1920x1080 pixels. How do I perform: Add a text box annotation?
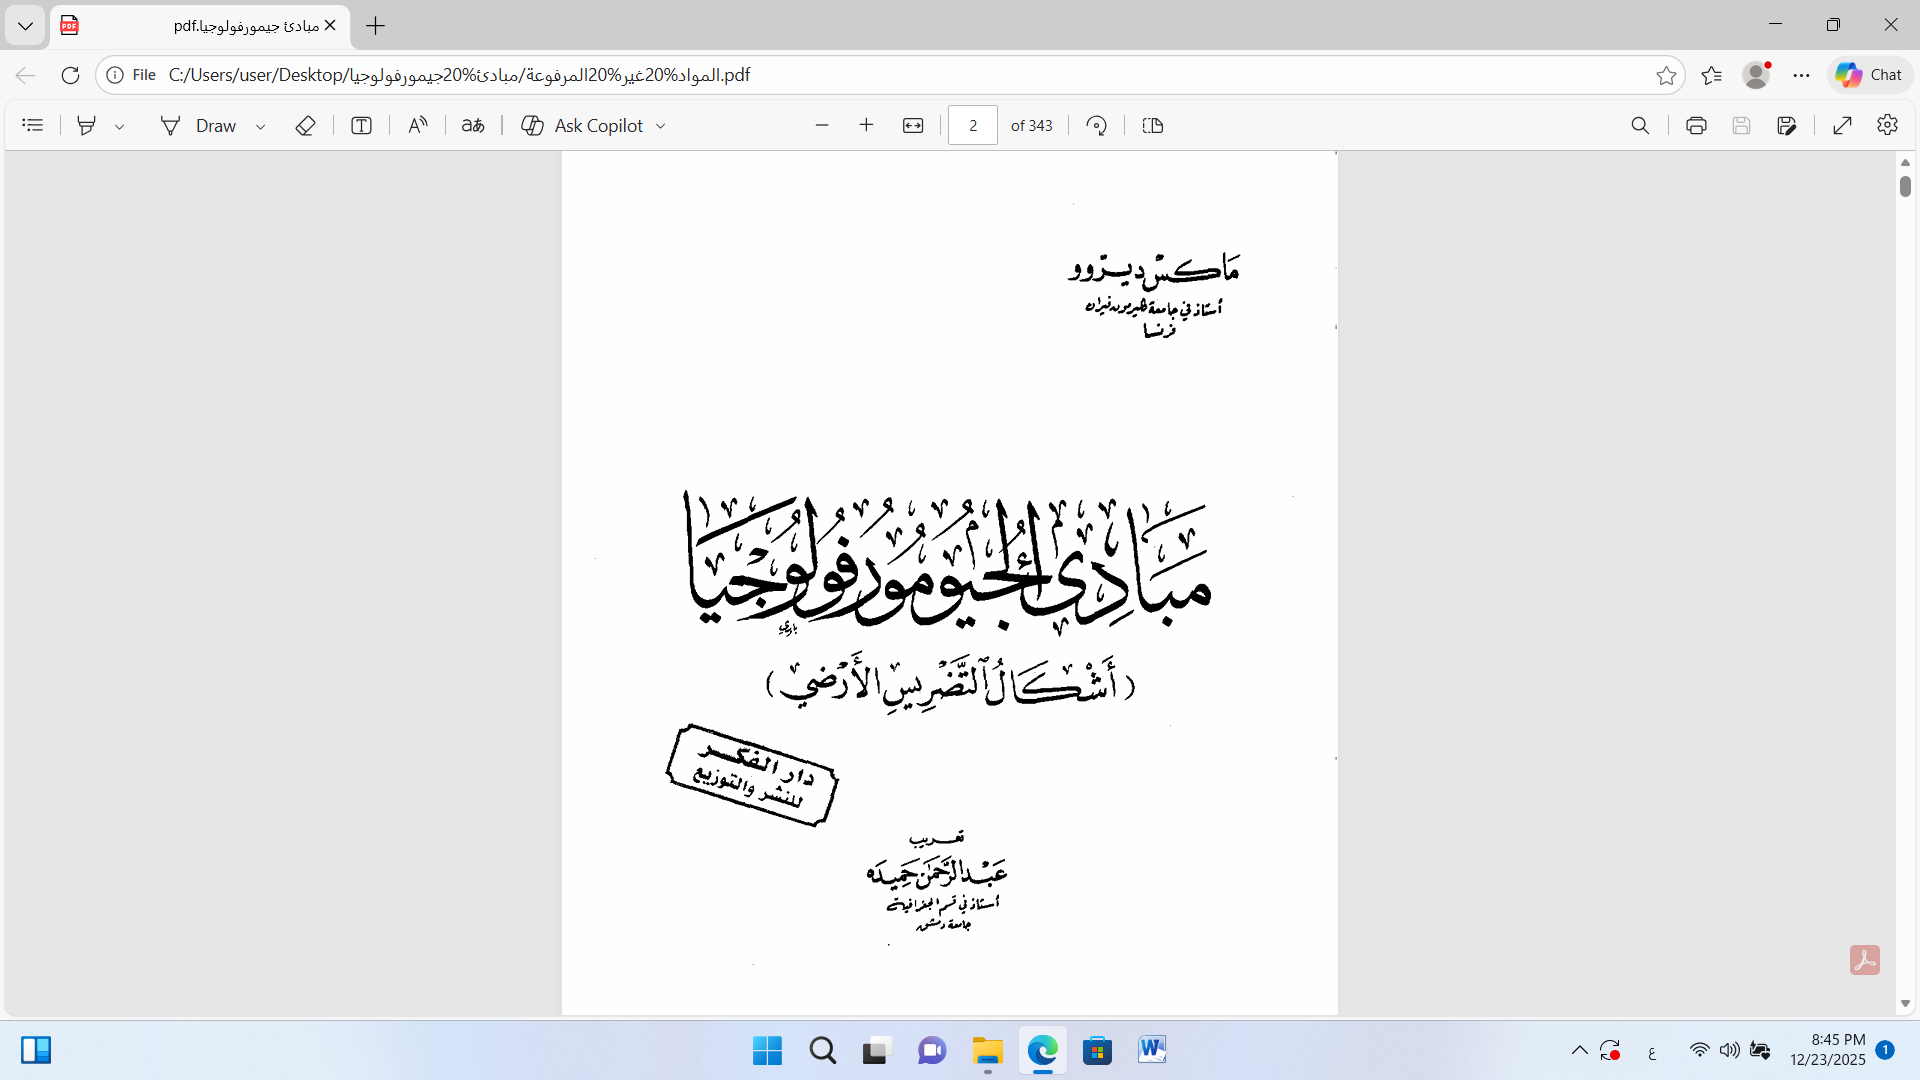pos(362,125)
